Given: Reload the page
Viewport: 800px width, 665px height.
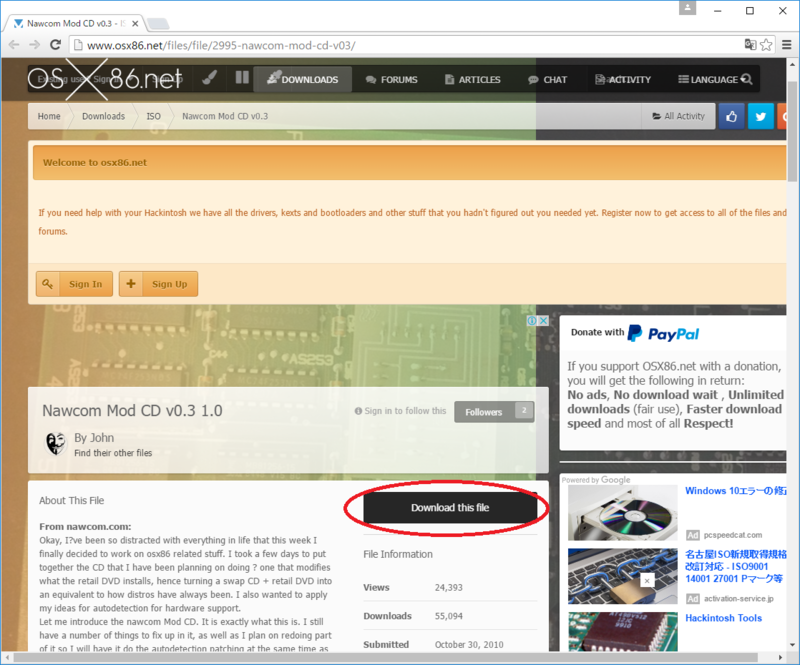Looking at the screenshot, I should [55, 45].
